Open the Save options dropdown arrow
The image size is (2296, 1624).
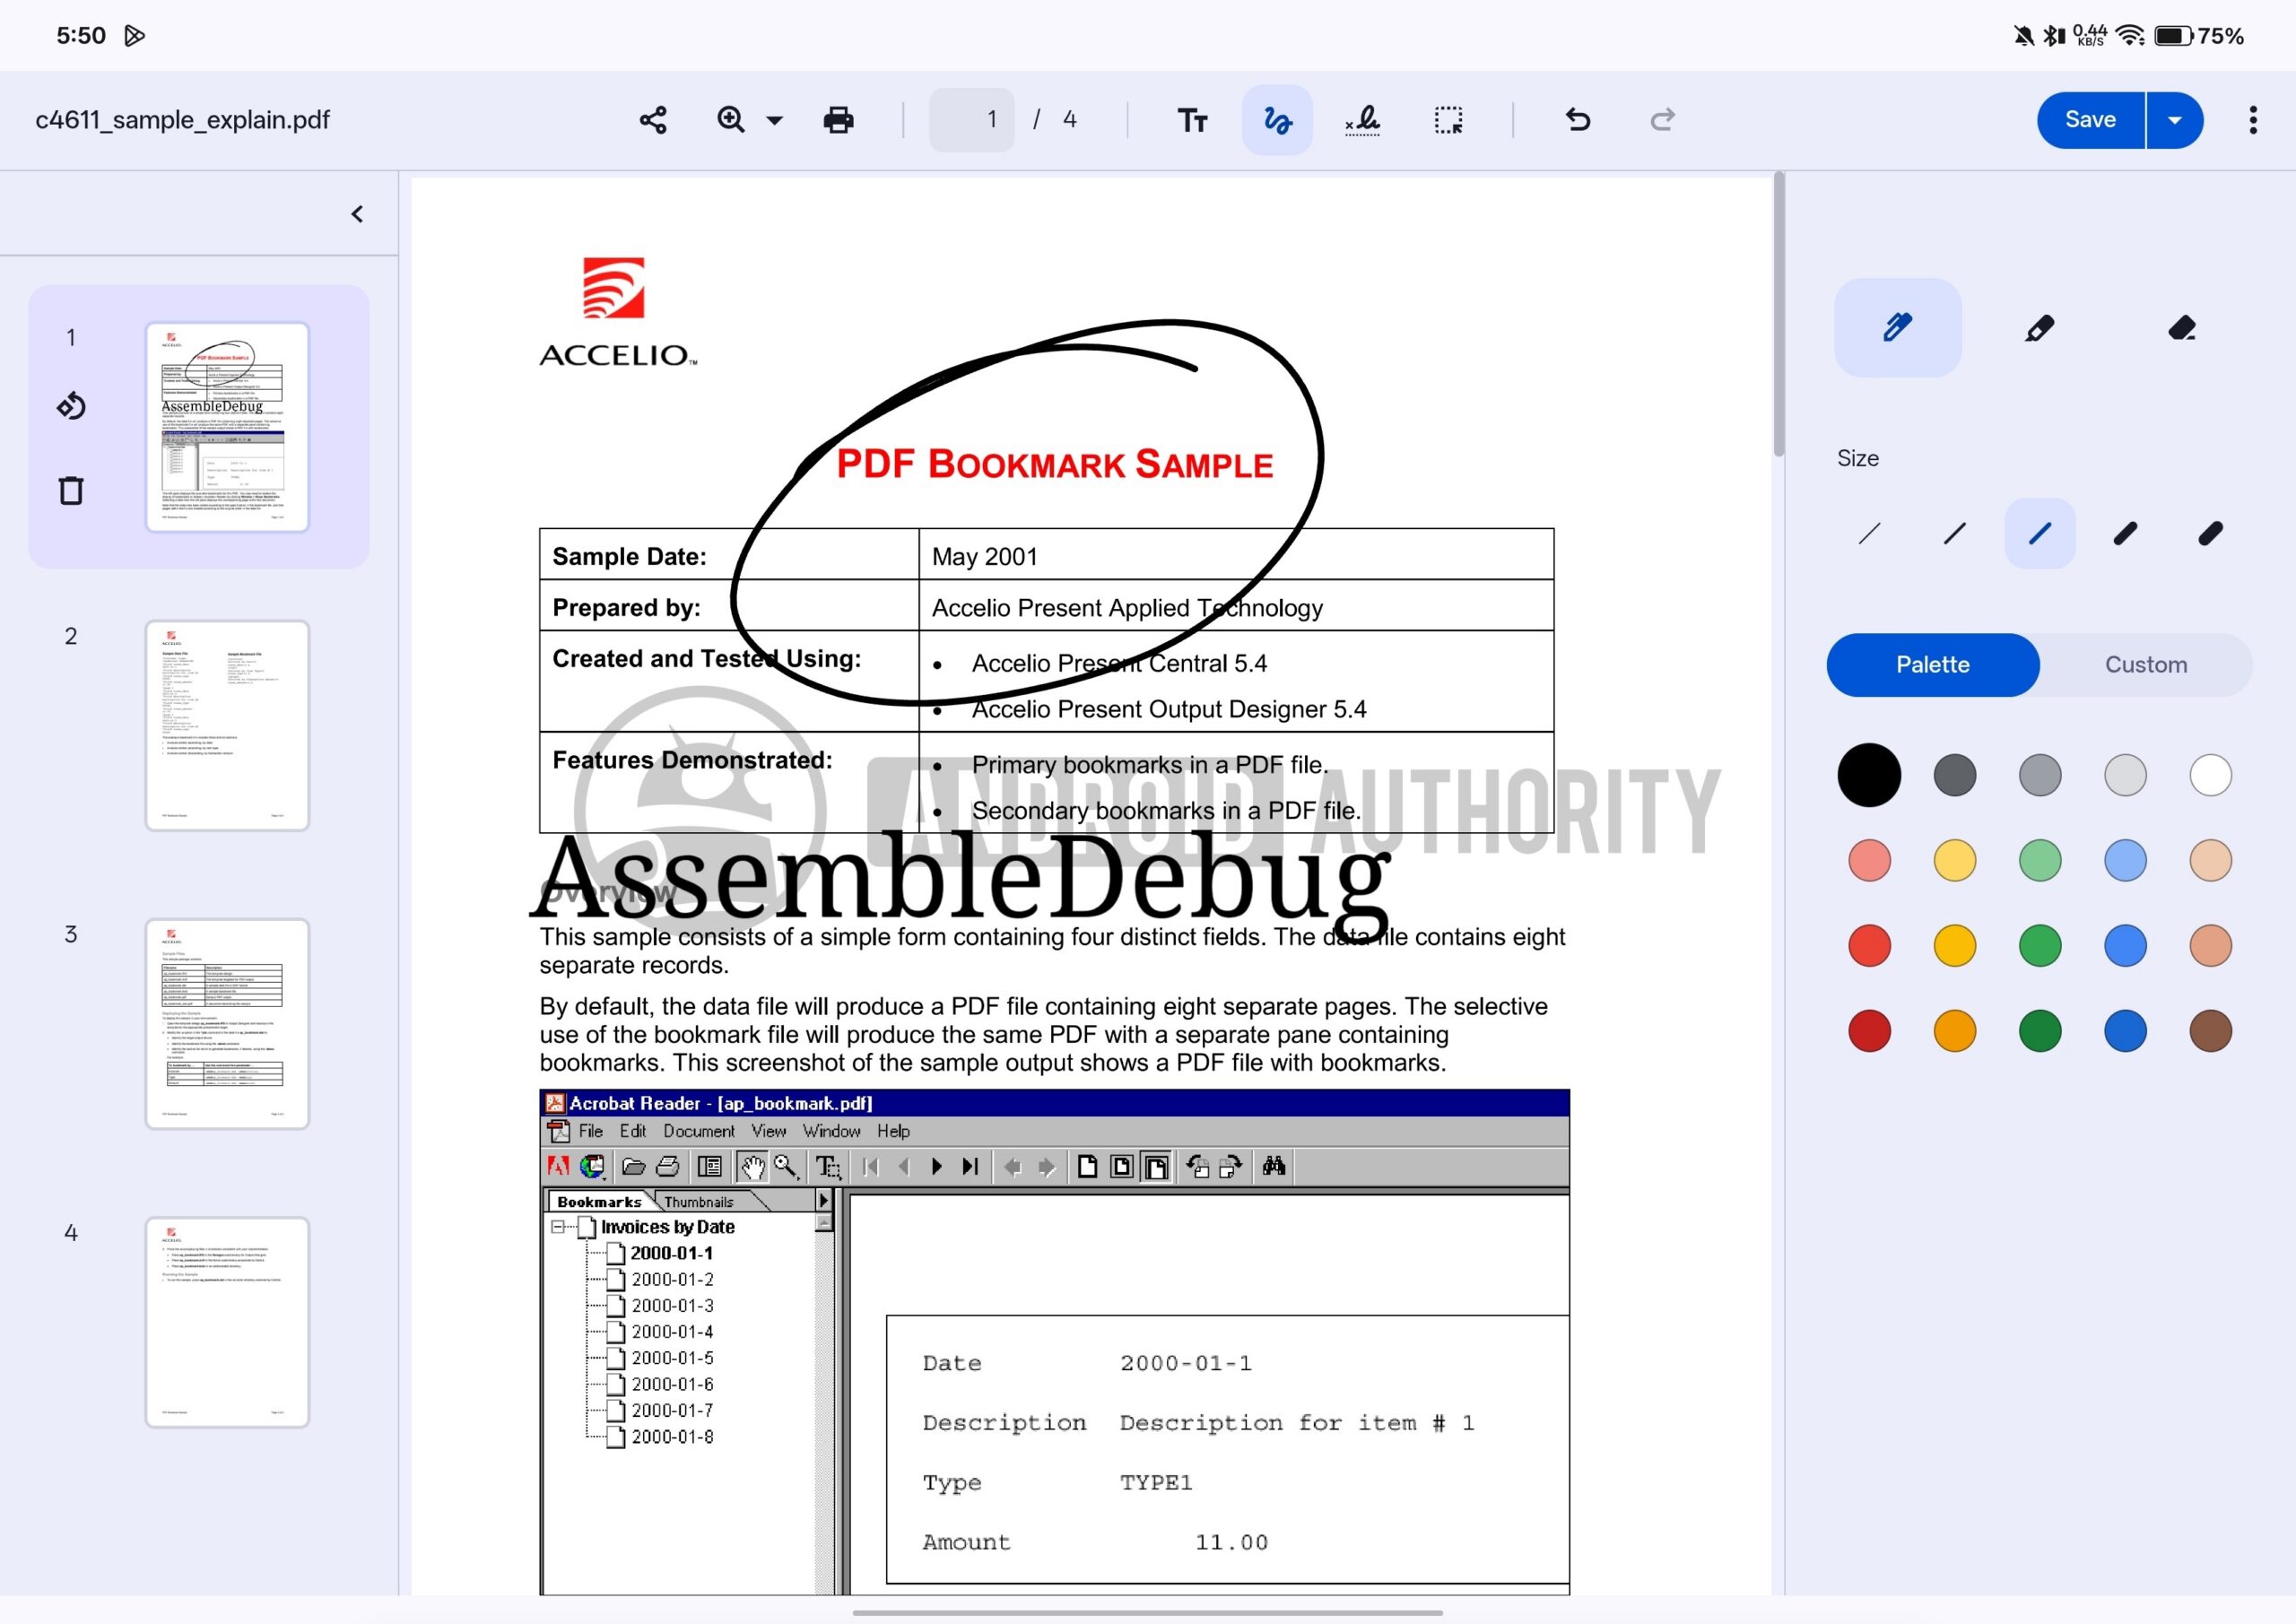point(2175,120)
